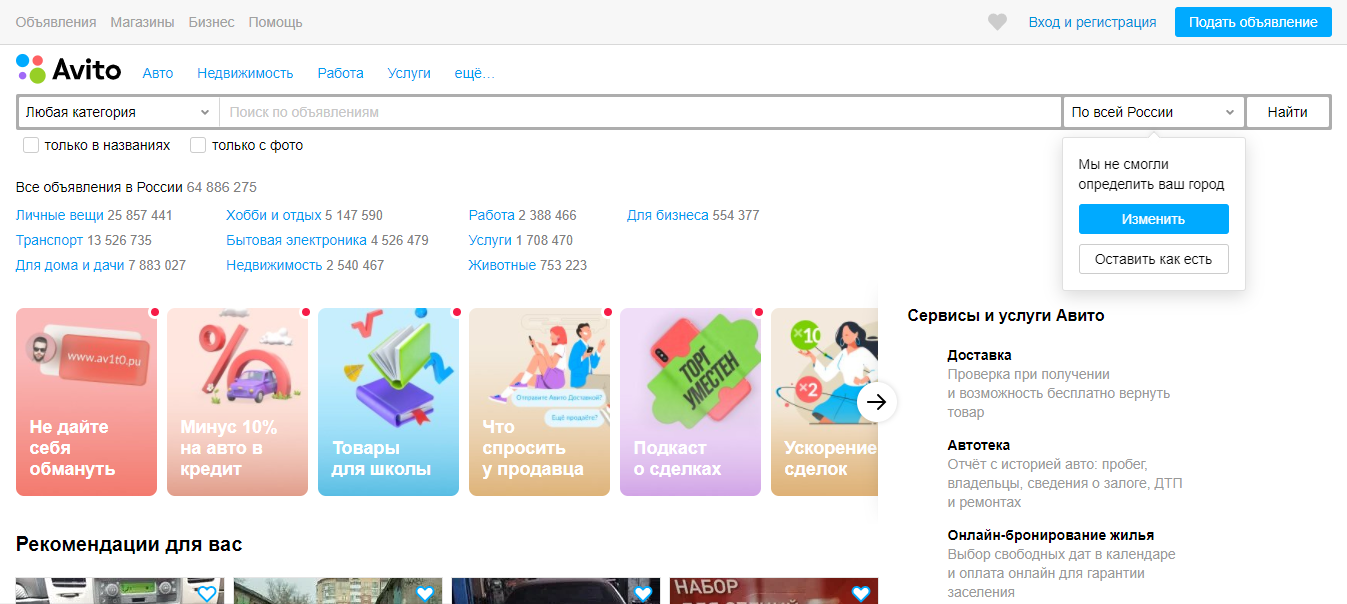1347x604 pixels.
Task: Open 'Услуги' link in the category list
Action: [490, 240]
